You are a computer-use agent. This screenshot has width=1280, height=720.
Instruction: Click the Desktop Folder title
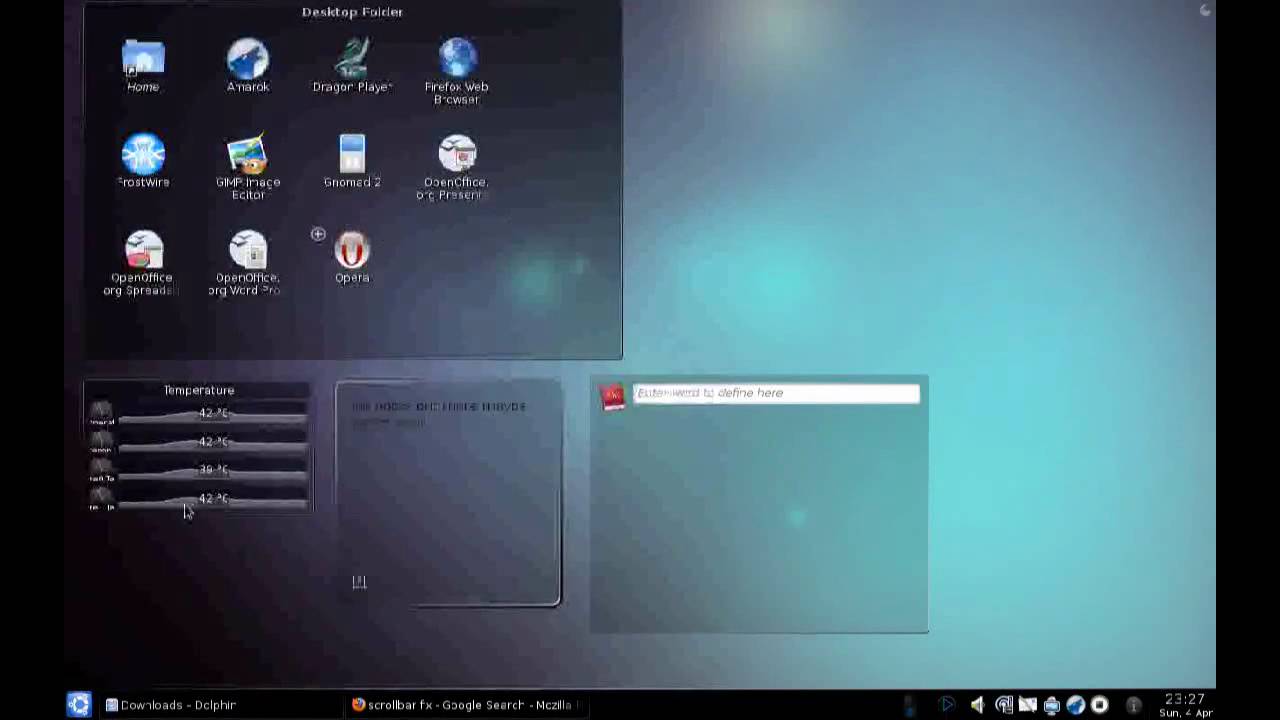click(352, 12)
